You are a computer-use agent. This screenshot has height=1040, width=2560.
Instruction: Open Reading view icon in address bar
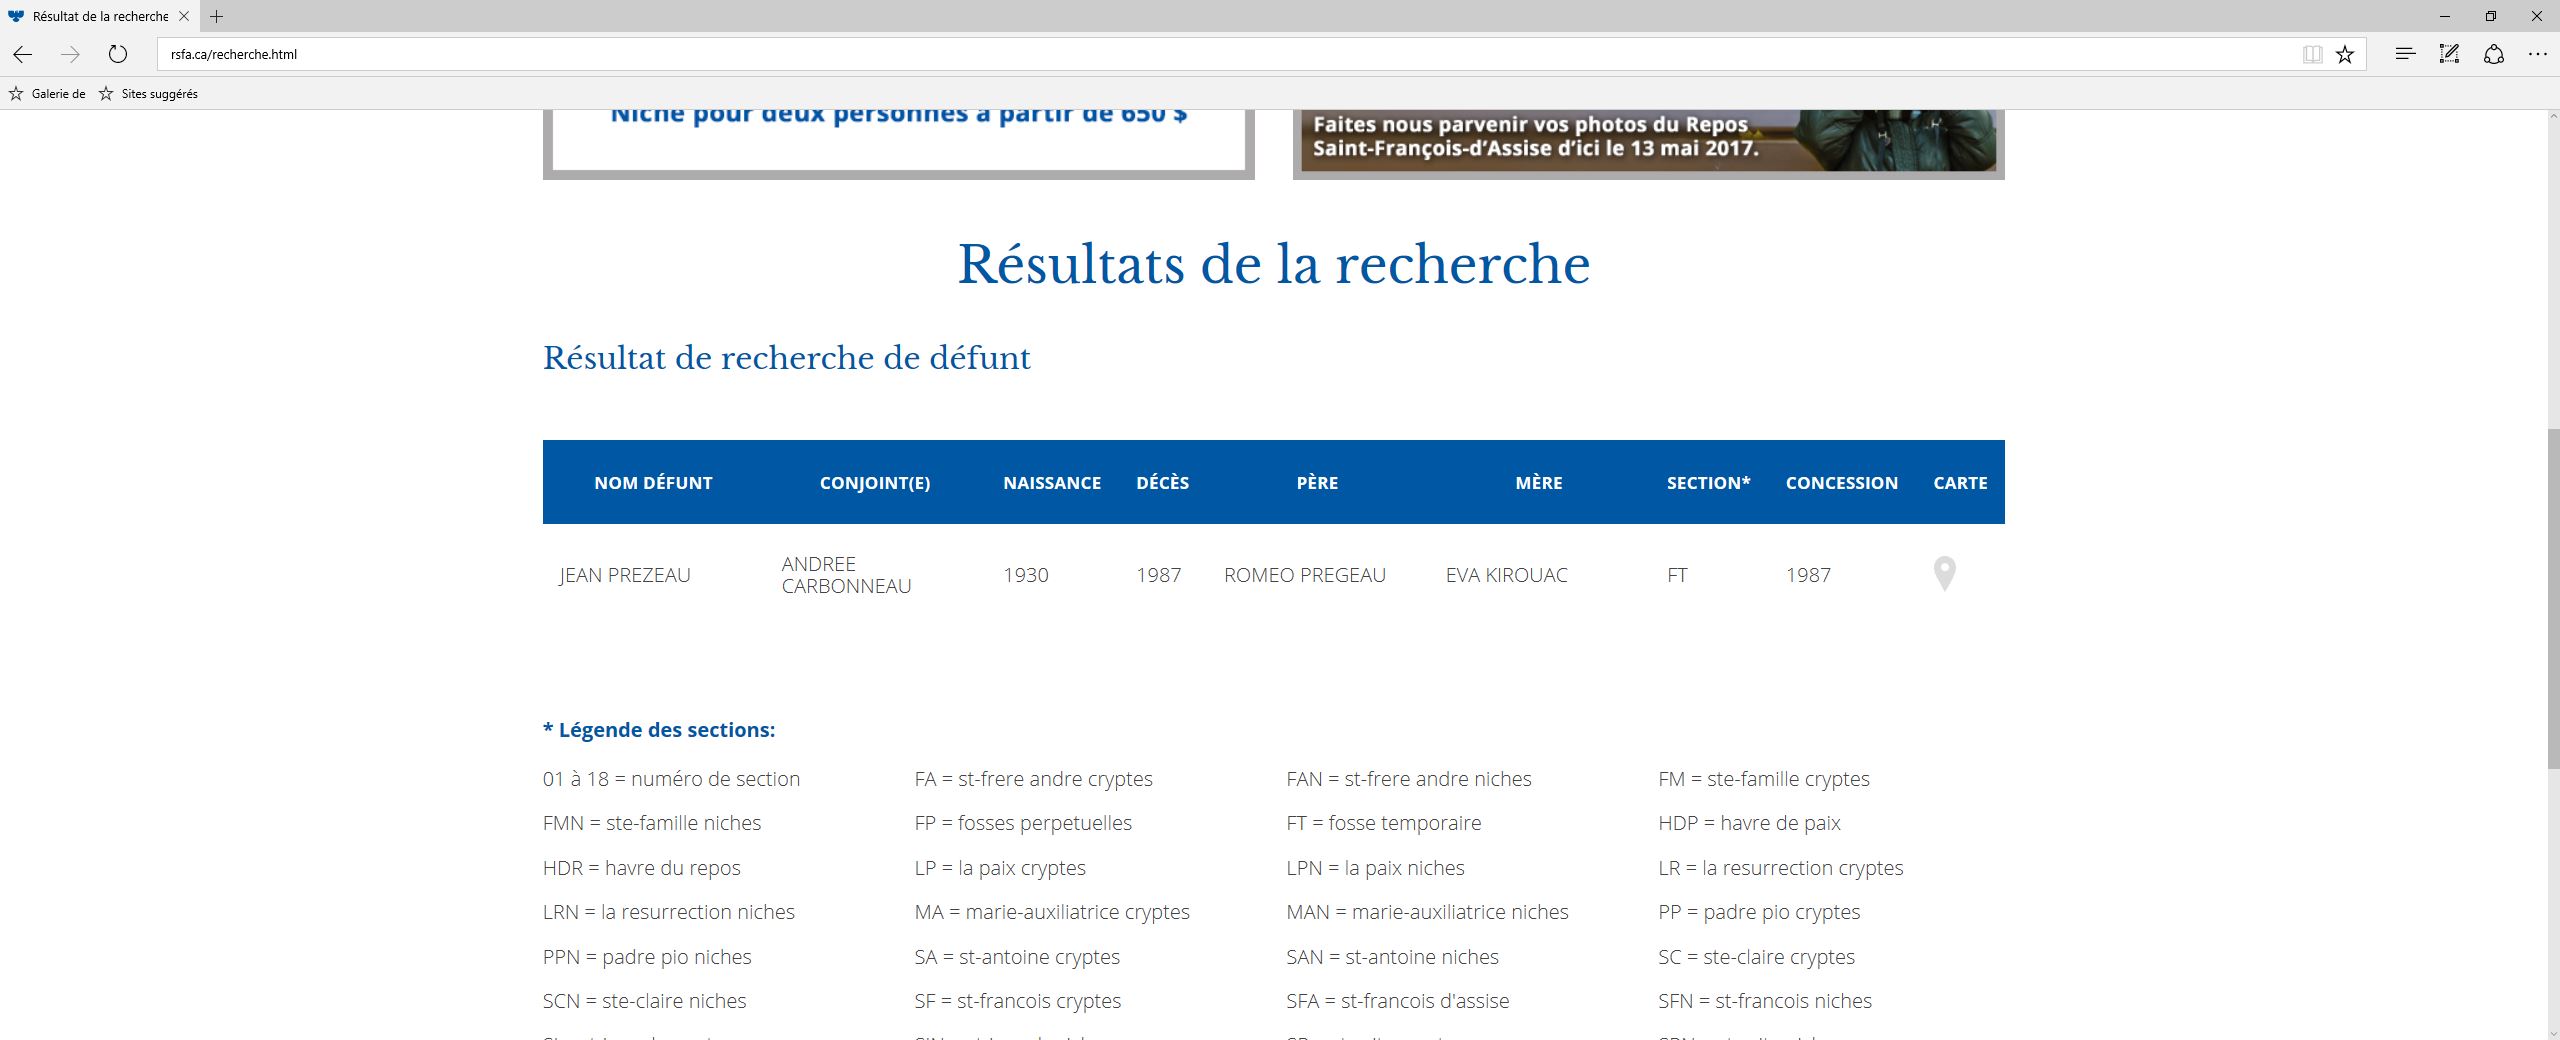click(2312, 54)
